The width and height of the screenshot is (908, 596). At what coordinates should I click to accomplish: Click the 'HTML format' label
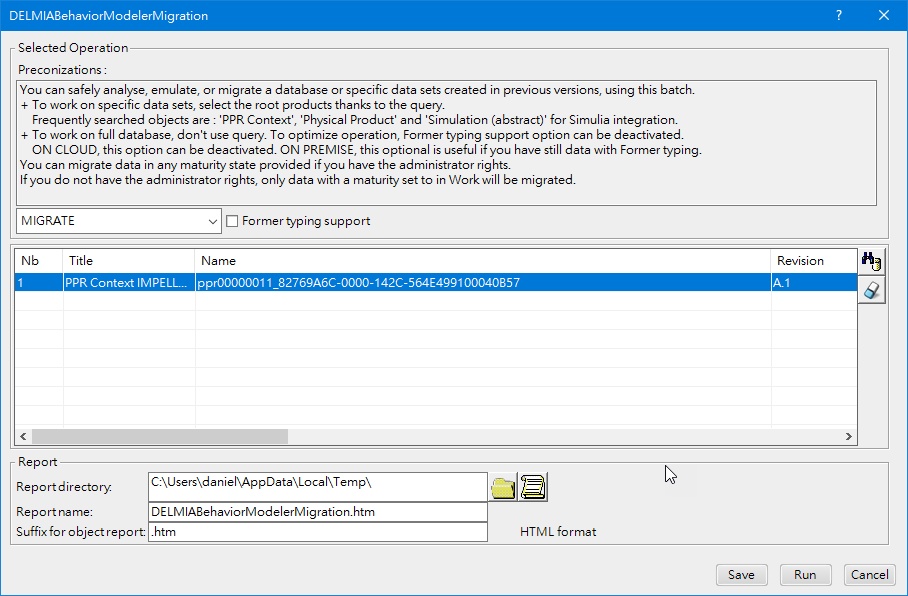coord(558,532)
